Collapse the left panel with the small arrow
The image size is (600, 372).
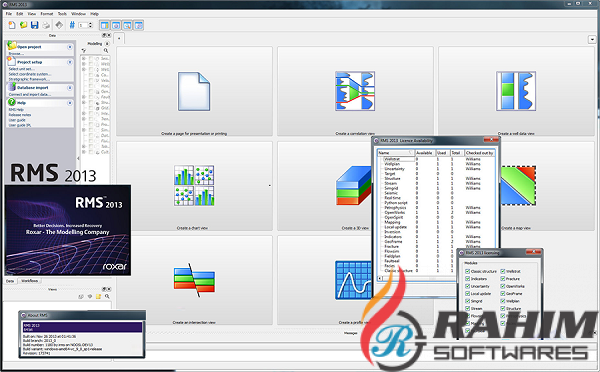pyautogui.click(x=78, y=158)
